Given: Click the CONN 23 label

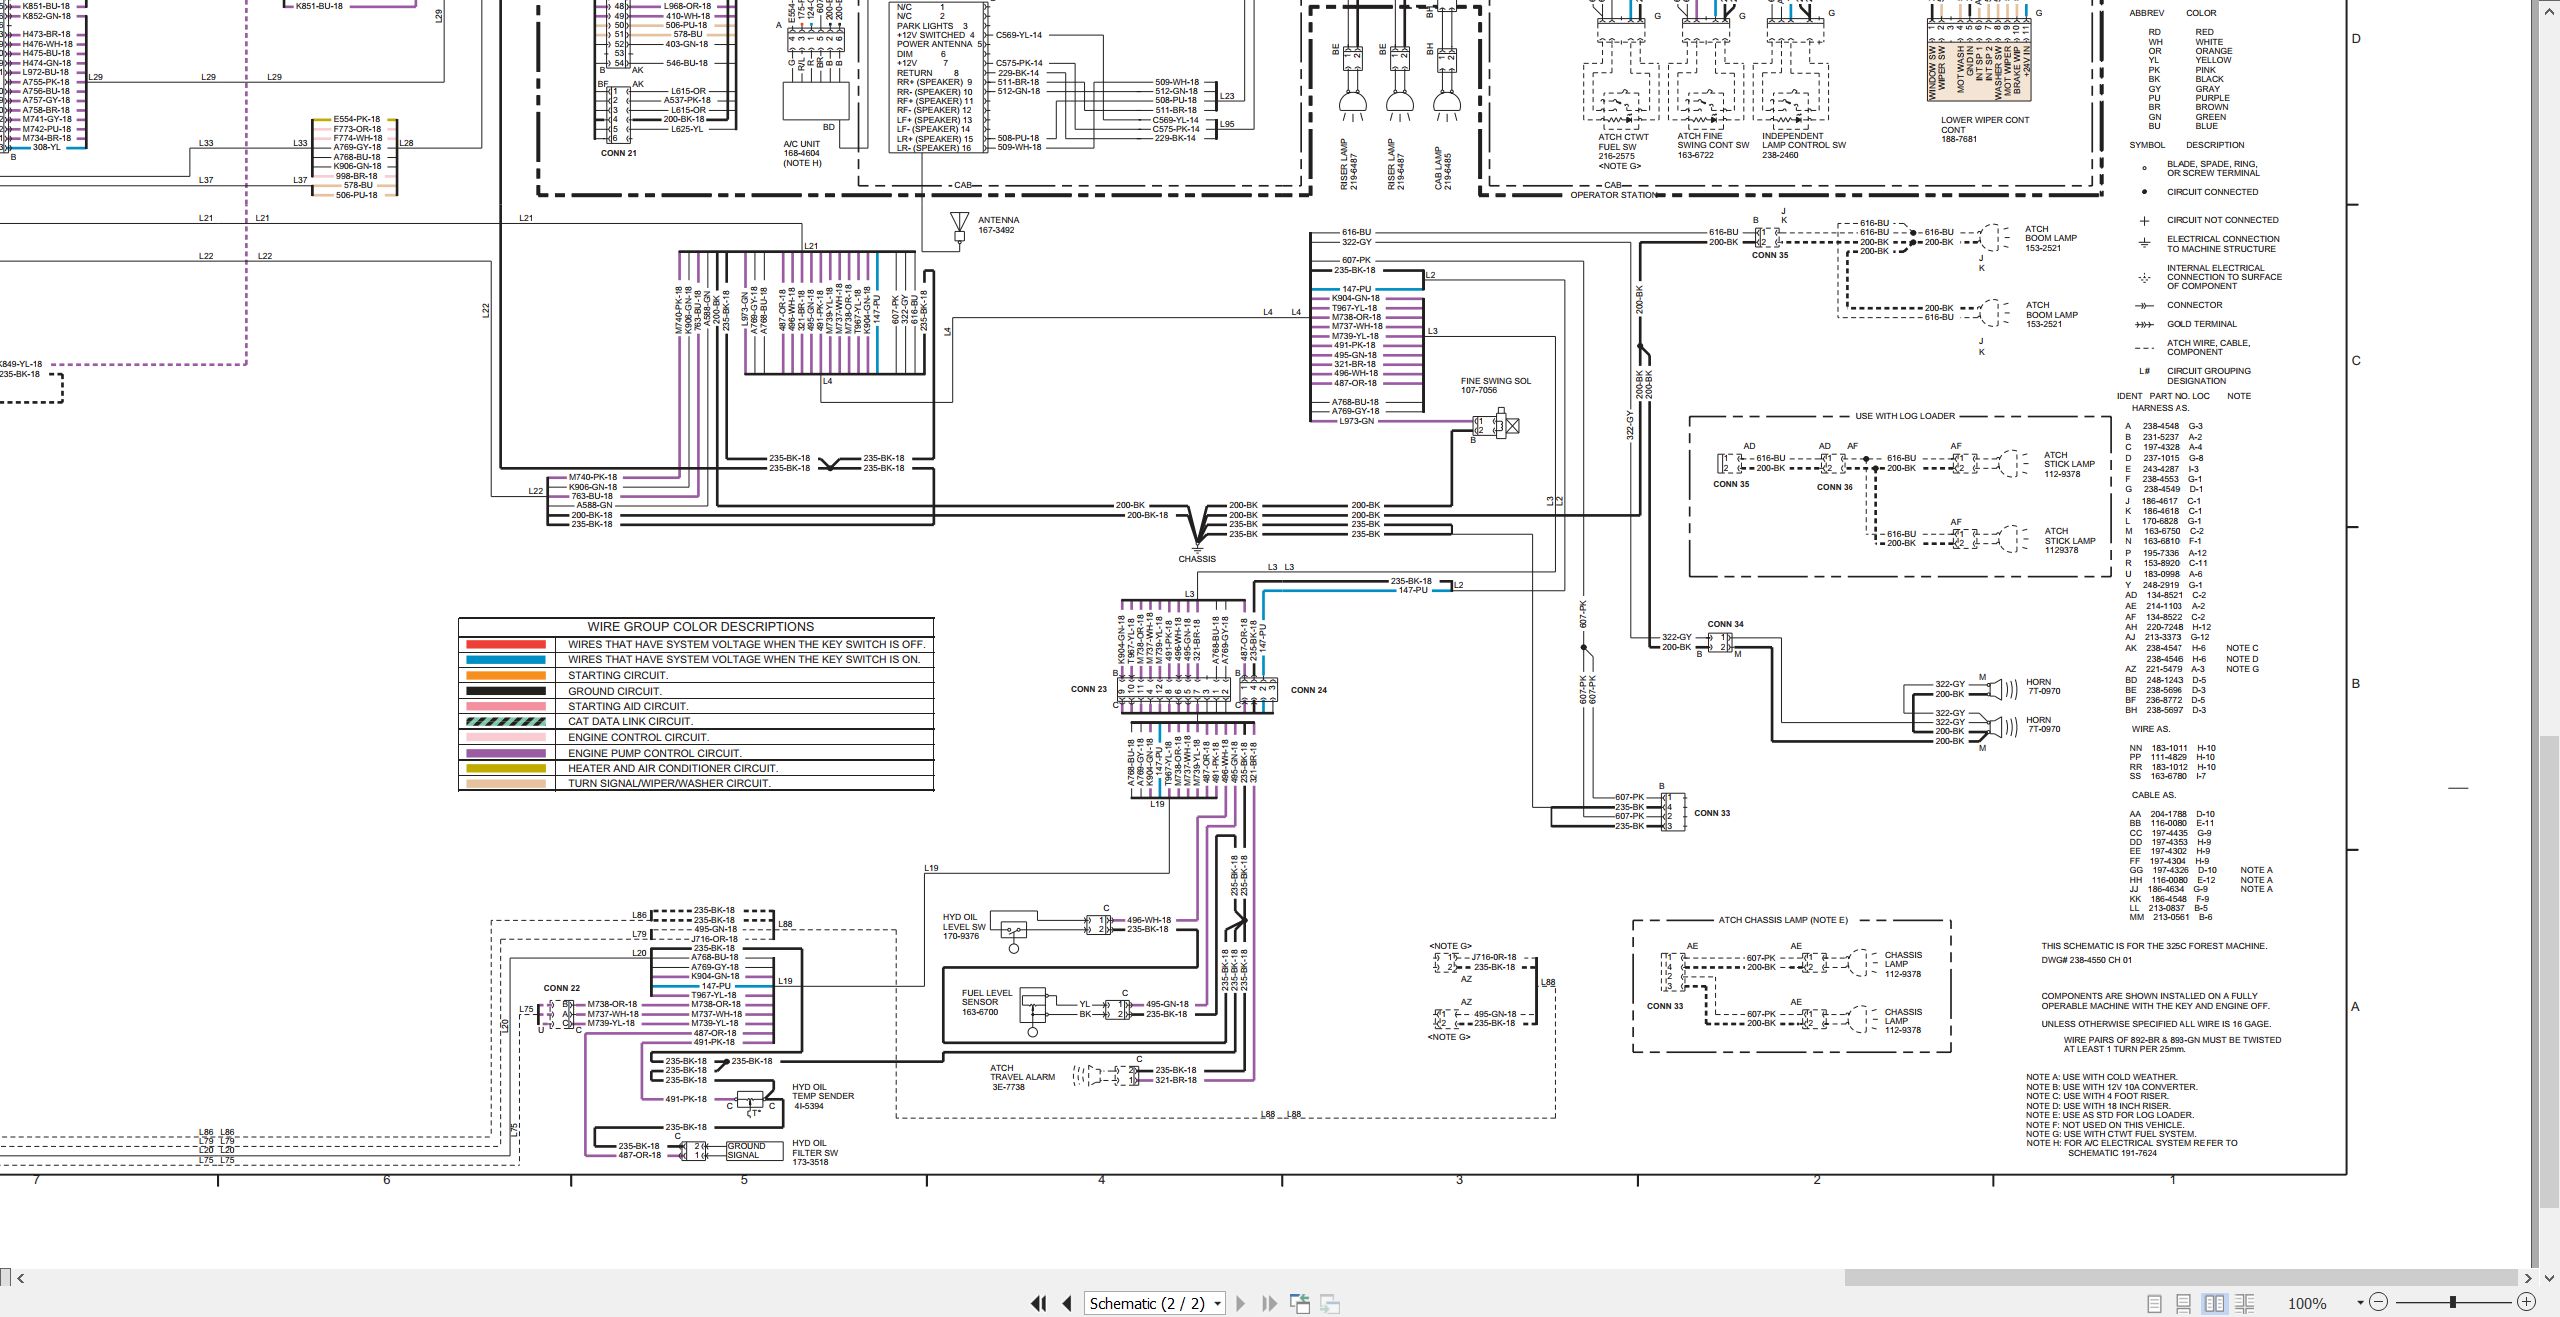Looking at the screenshot, I should (x=1089, y=689).
